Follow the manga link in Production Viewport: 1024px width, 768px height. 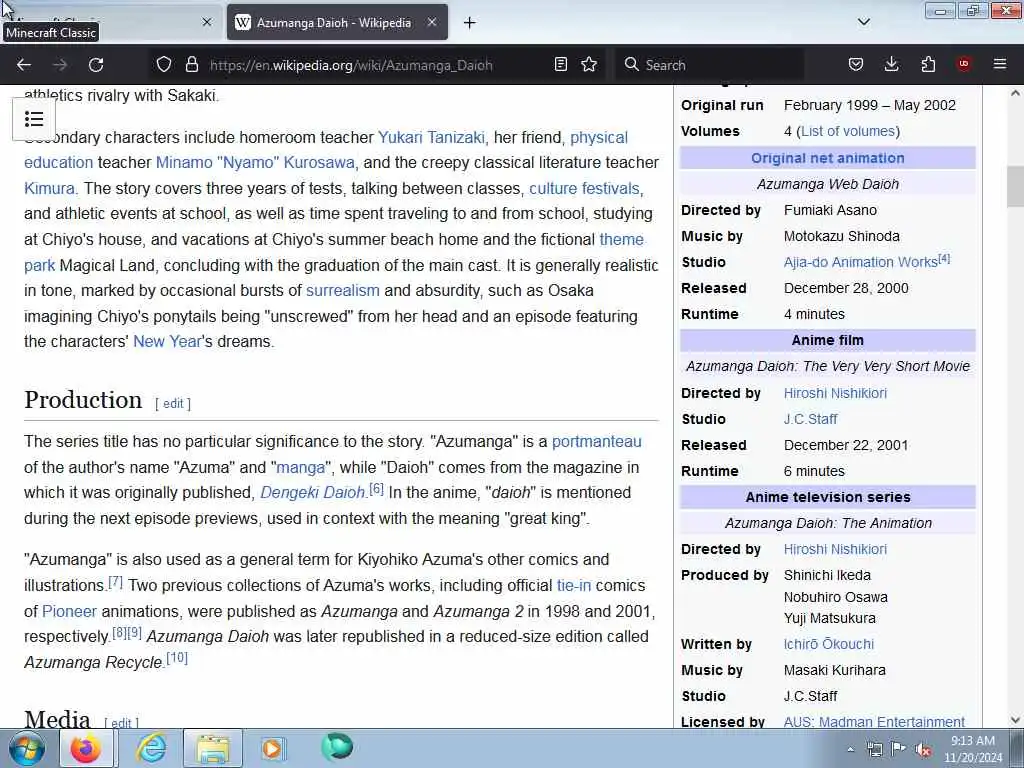click(300, 468)
